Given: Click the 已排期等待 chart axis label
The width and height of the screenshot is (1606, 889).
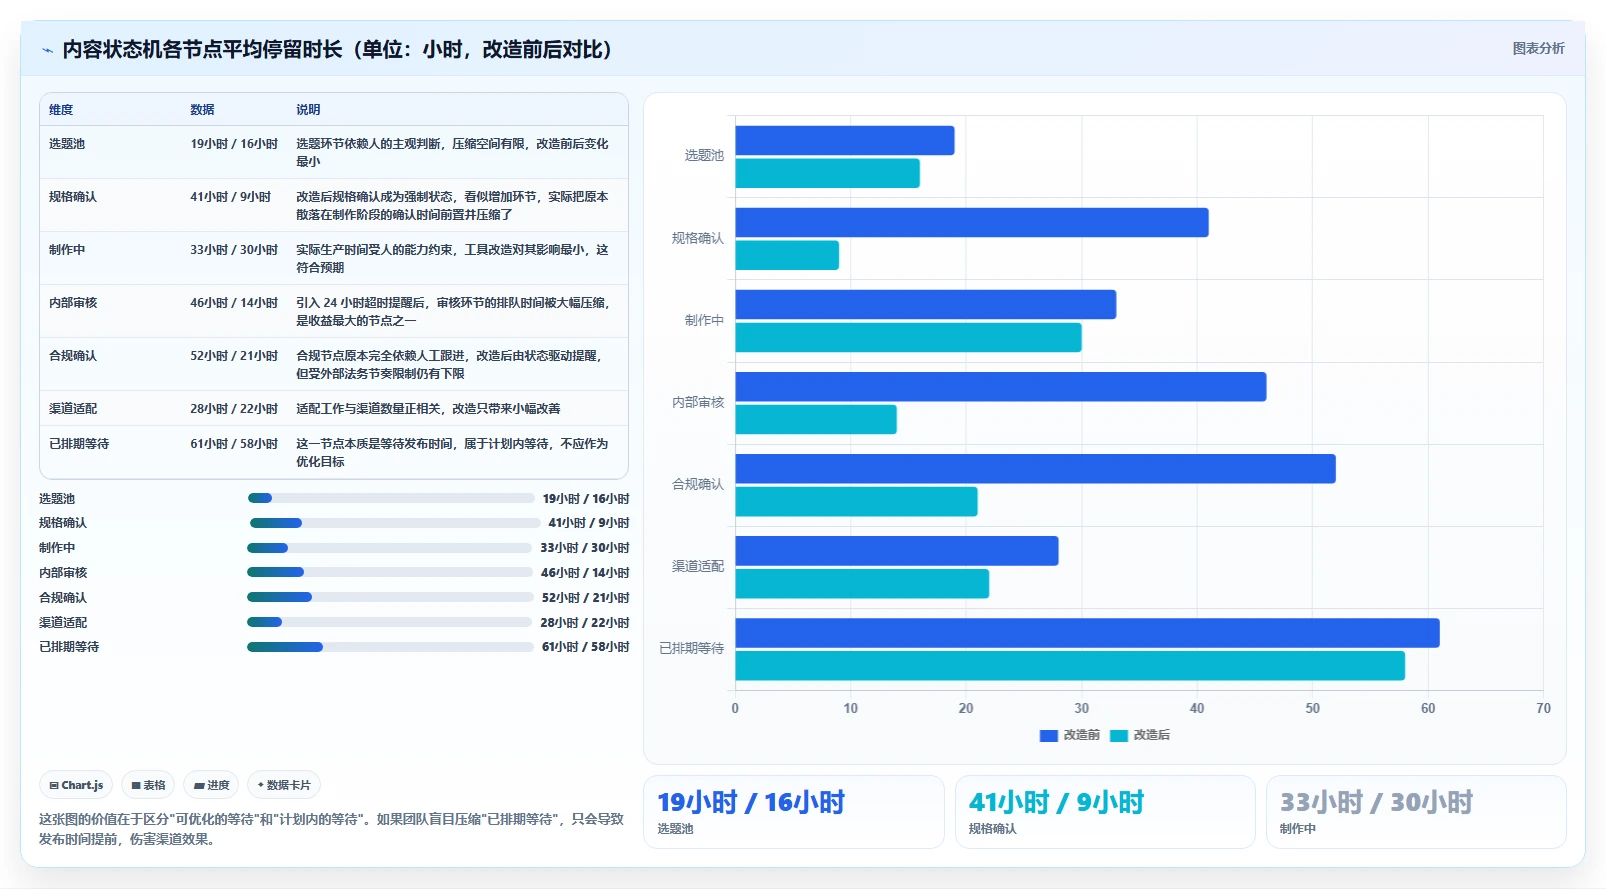Looking at the screenshot, I should pos(692,648).
